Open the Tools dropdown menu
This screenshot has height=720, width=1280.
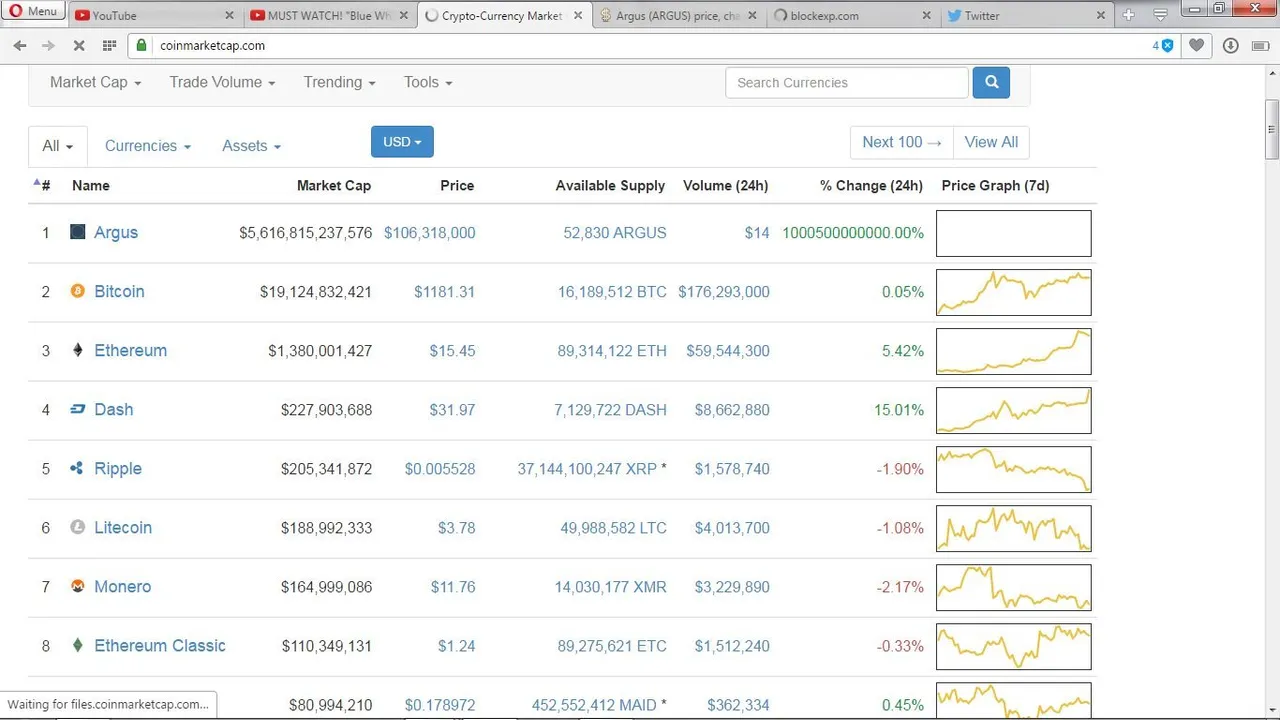(x=428, y=82)
